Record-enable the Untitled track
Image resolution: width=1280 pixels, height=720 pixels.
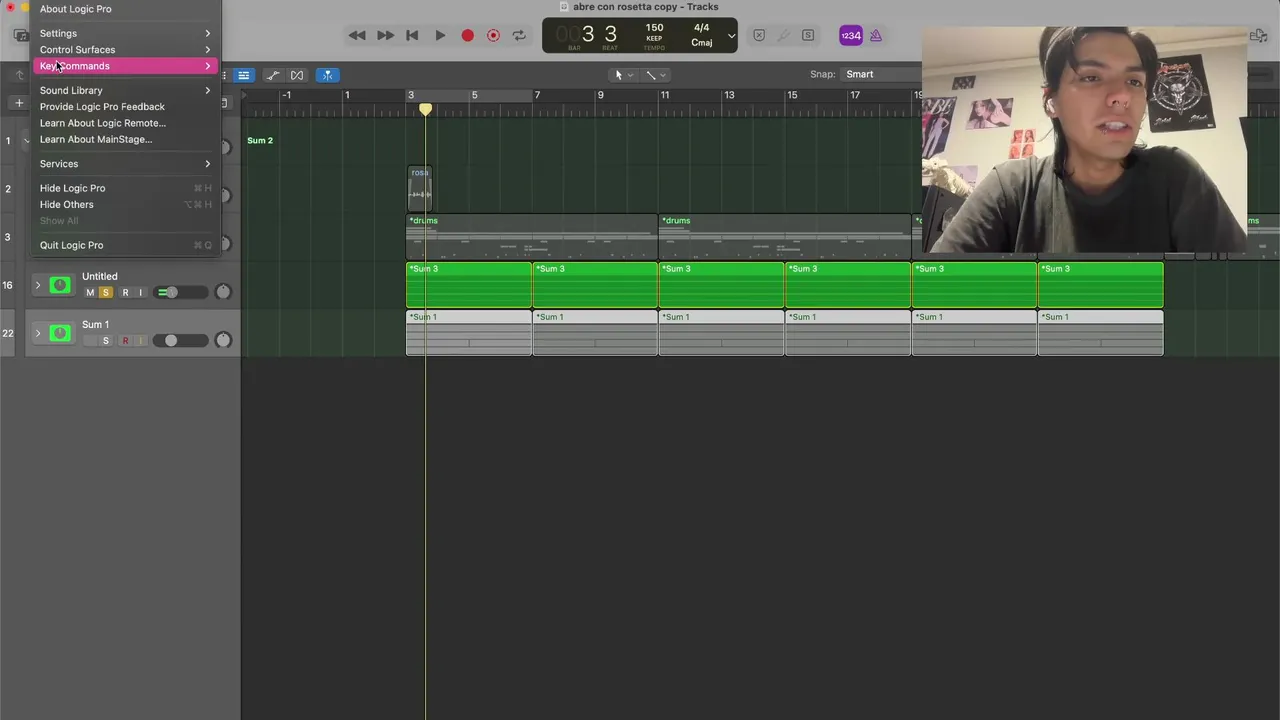pos(125,293)
